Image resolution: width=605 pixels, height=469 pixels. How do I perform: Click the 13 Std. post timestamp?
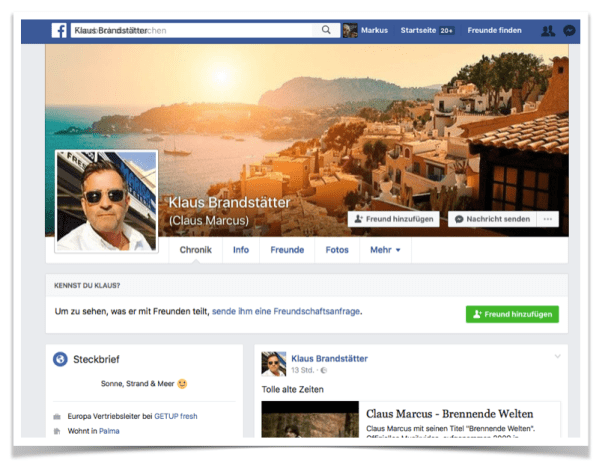tap(302, 370)
